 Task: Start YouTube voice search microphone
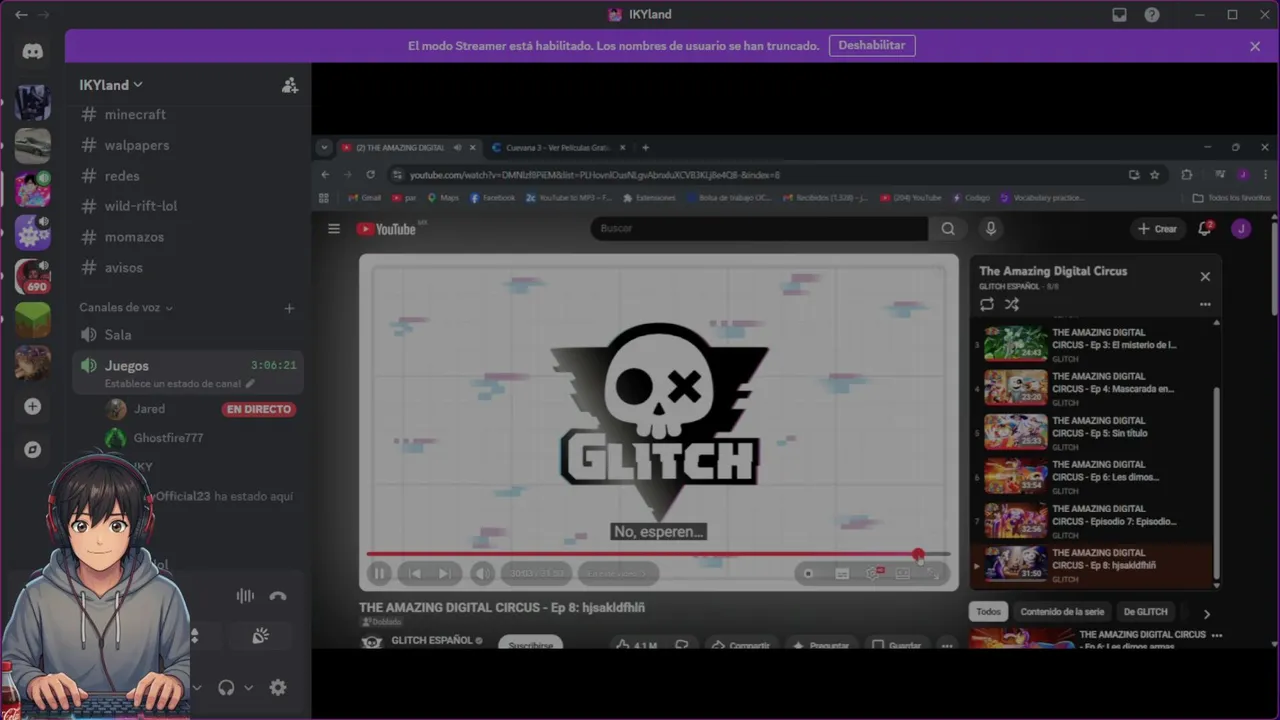click(990, 229)
